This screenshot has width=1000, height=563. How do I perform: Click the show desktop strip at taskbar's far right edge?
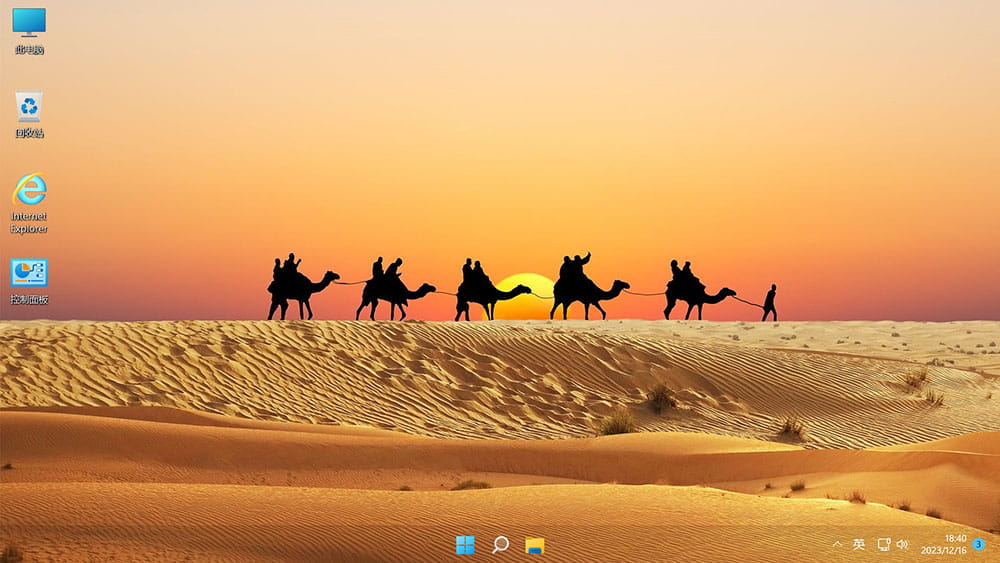coord(997,545)
